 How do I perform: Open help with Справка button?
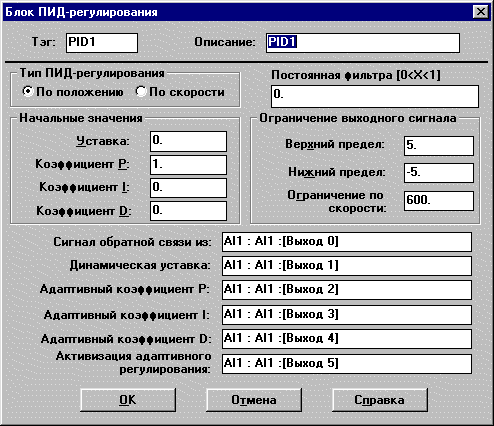tap(380, 400)
